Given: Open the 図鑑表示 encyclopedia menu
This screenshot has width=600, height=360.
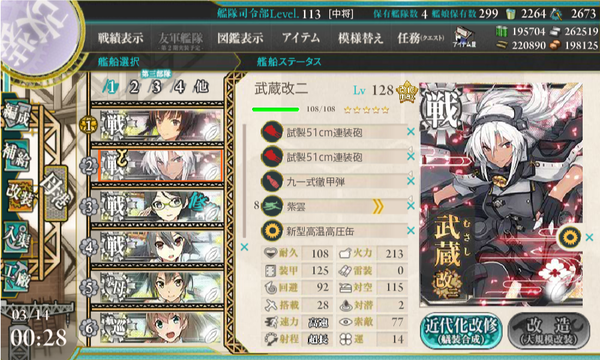Looking at the screenshot, I should coord(240,38).
